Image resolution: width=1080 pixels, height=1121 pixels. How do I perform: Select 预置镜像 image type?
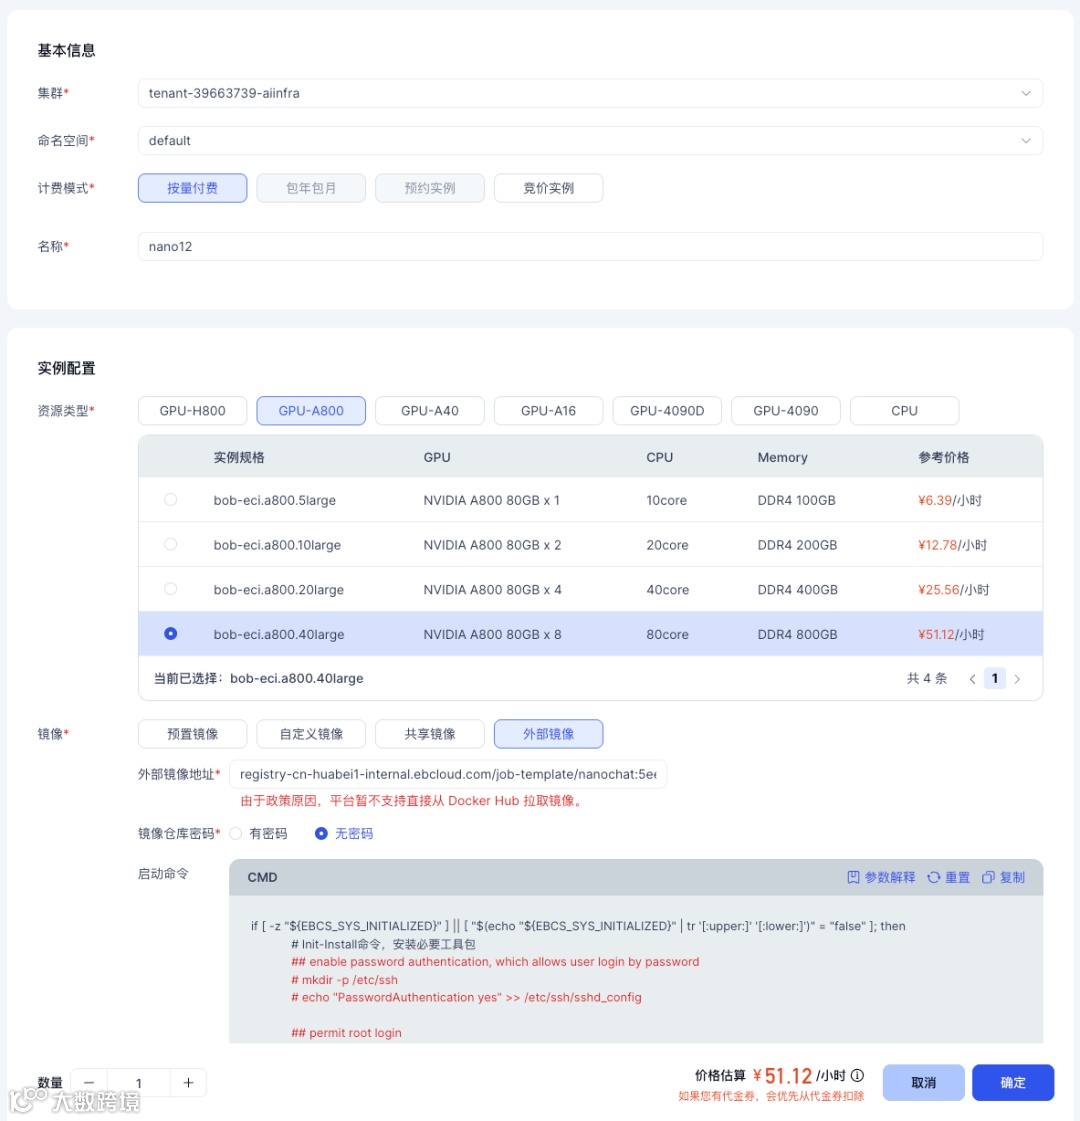pos(192,734)
